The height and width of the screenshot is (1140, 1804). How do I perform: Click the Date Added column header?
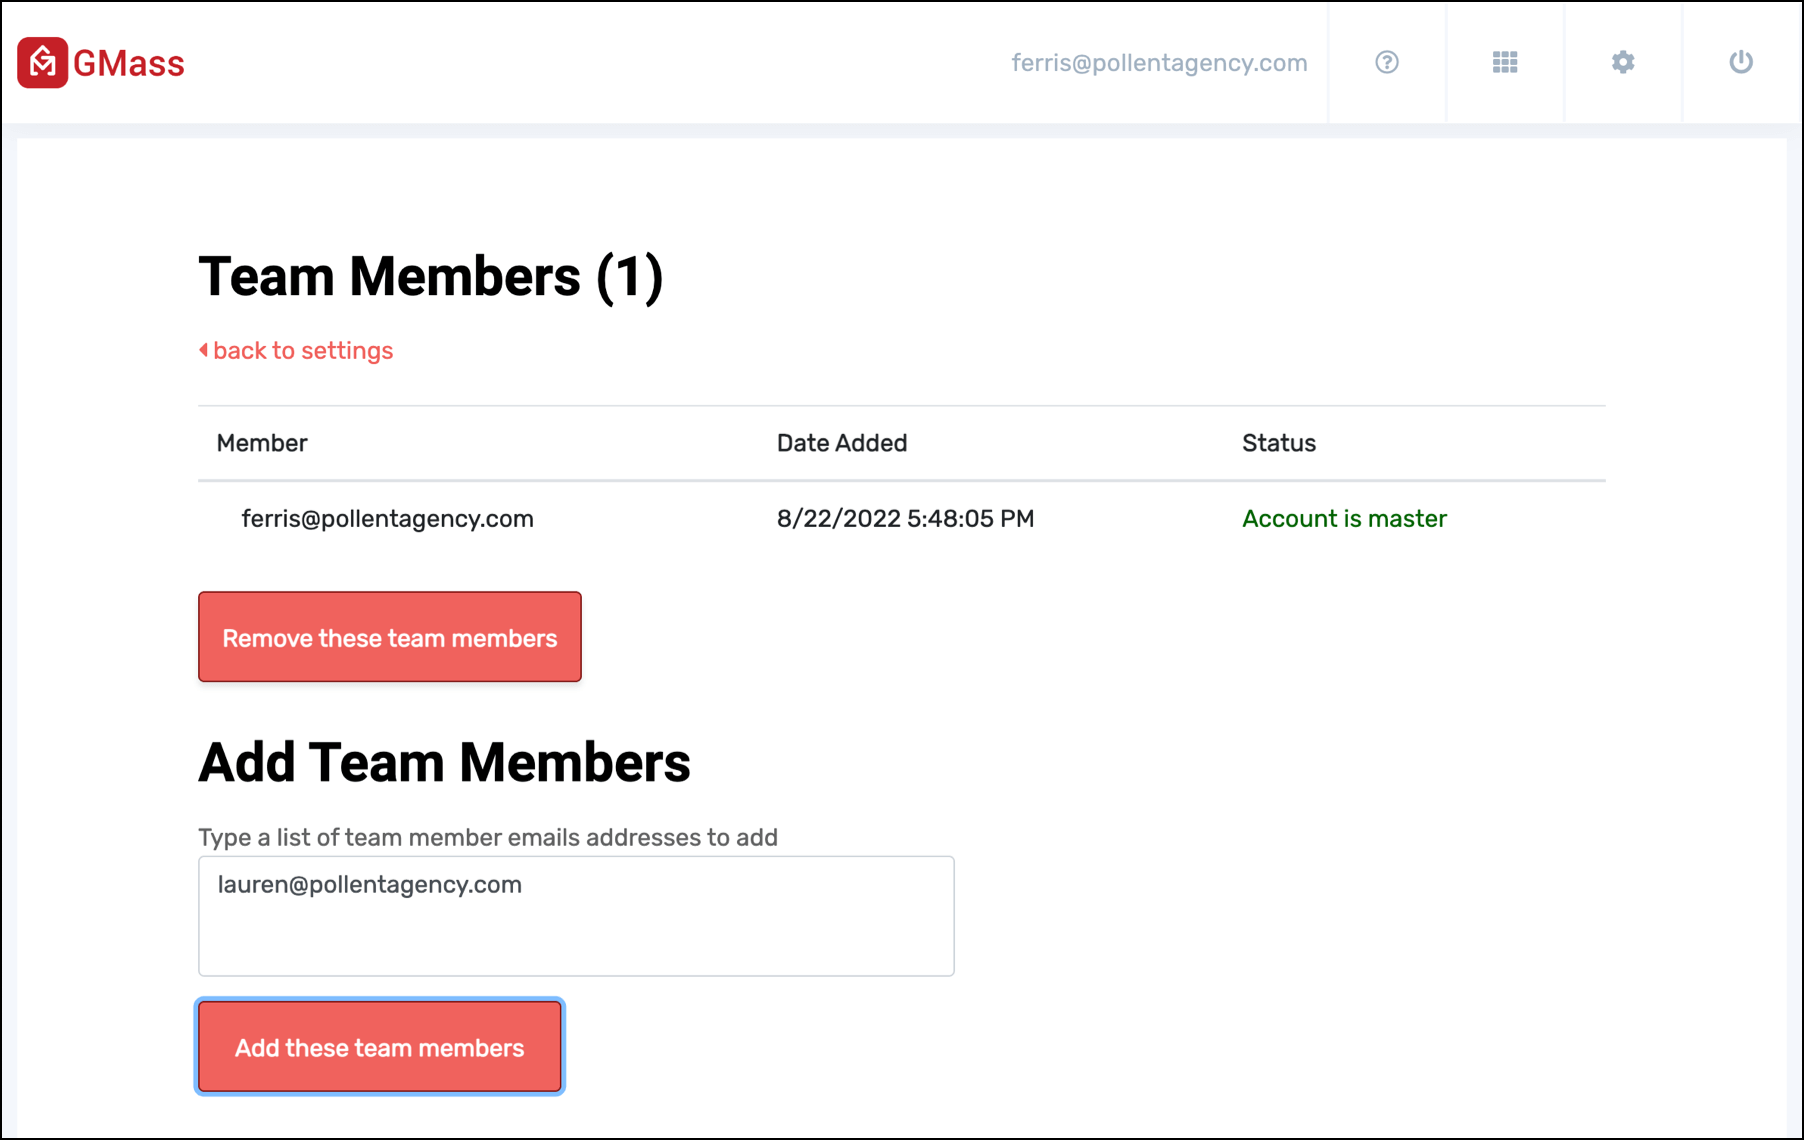(842, 443)
